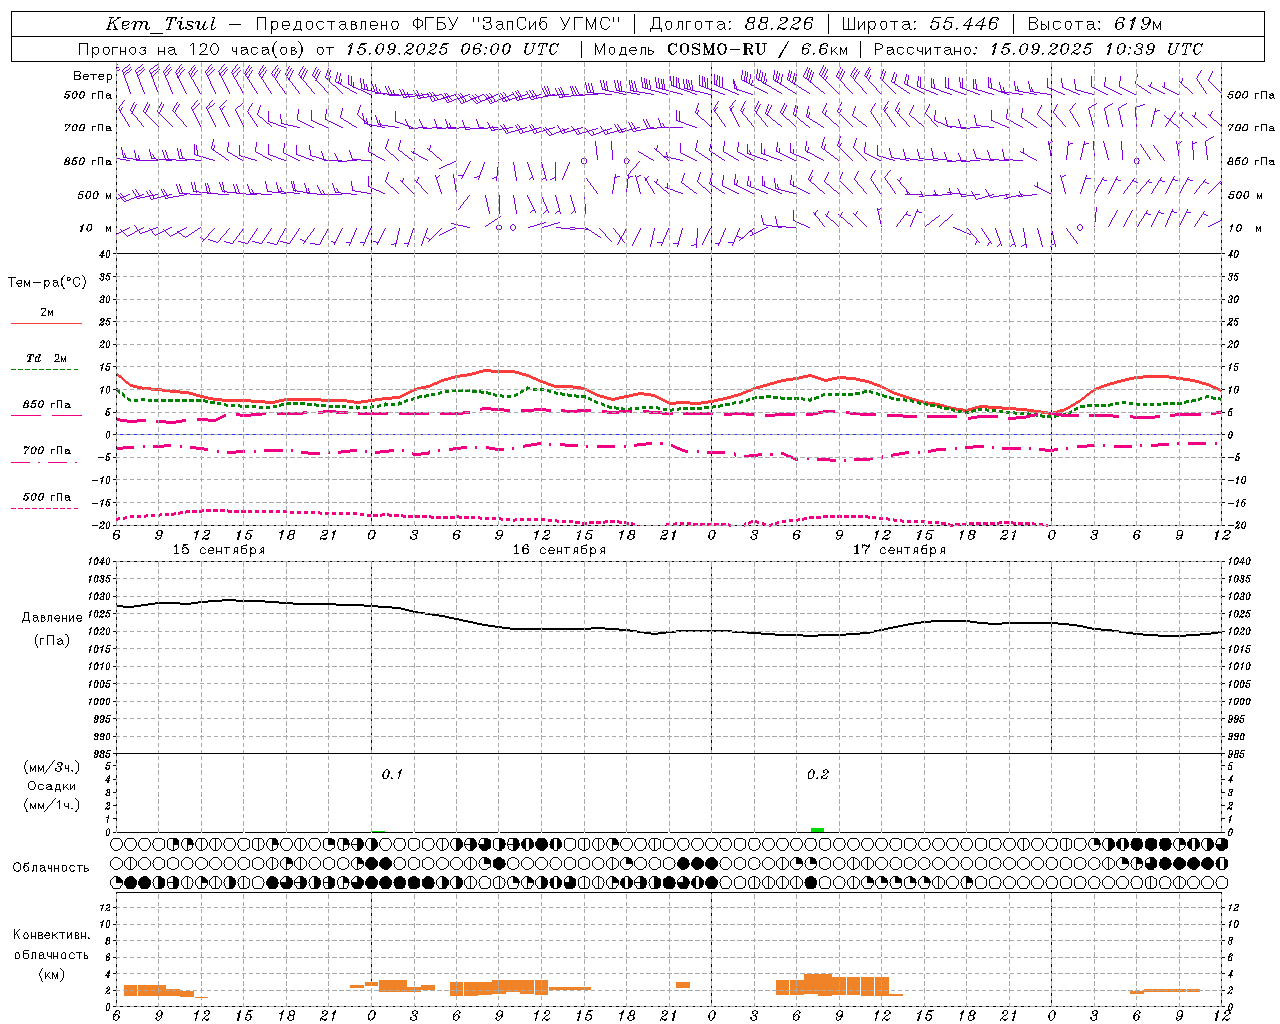Click the (мм/3ч.) precipitation unit label
Image resolution: width=1280 pixels, height=1024 pixels.
click(52, 767)
